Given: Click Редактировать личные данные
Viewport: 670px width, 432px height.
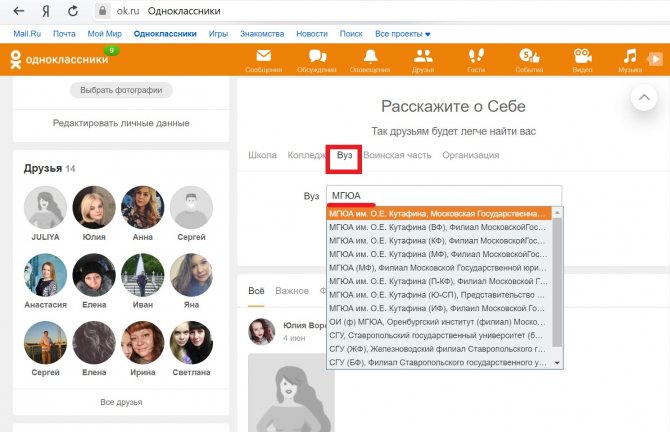Looking at the screenshot, I should [121, 123].
